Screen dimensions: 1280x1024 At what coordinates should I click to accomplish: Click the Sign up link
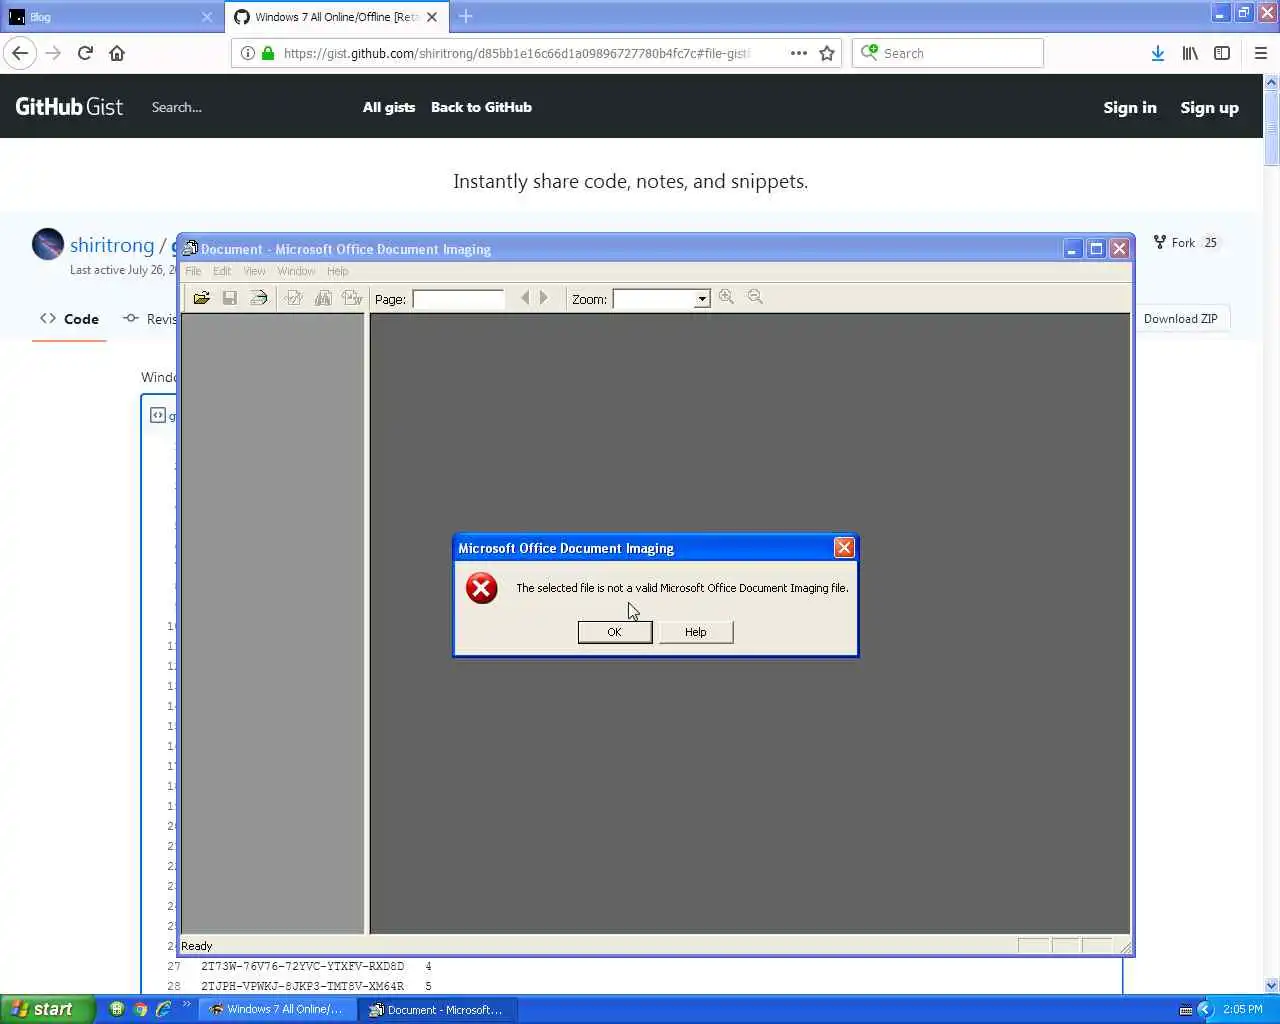(x=1209, y=108)
